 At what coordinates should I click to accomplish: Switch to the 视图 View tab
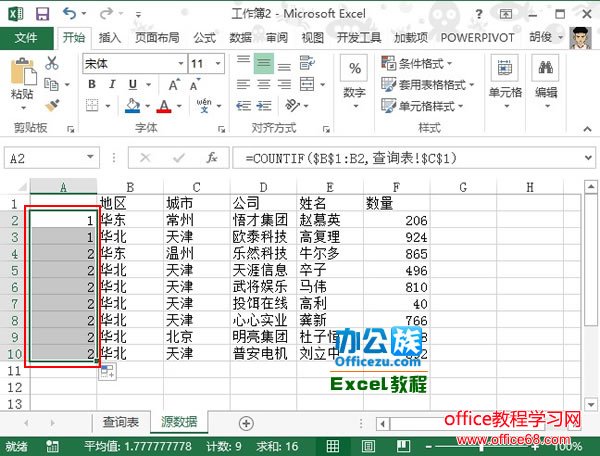coord(313,37)
